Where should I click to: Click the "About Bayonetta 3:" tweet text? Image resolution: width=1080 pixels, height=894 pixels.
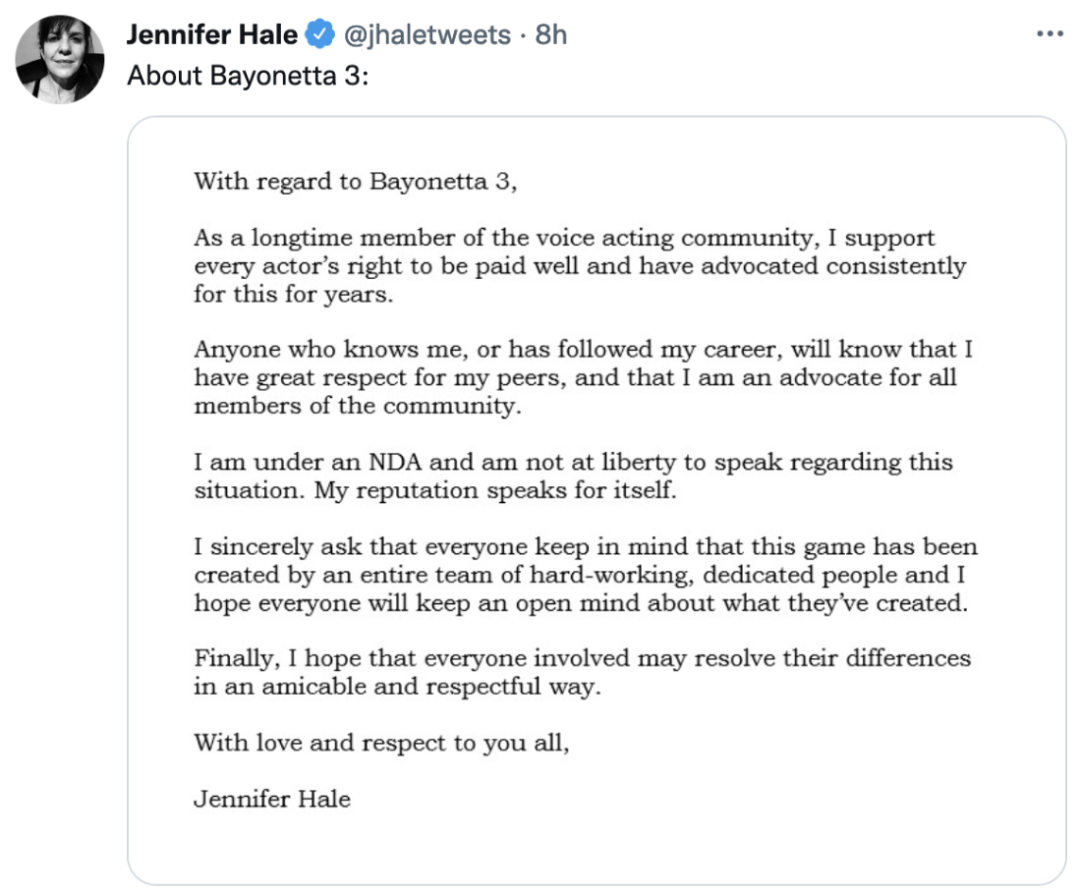point(248,76)
